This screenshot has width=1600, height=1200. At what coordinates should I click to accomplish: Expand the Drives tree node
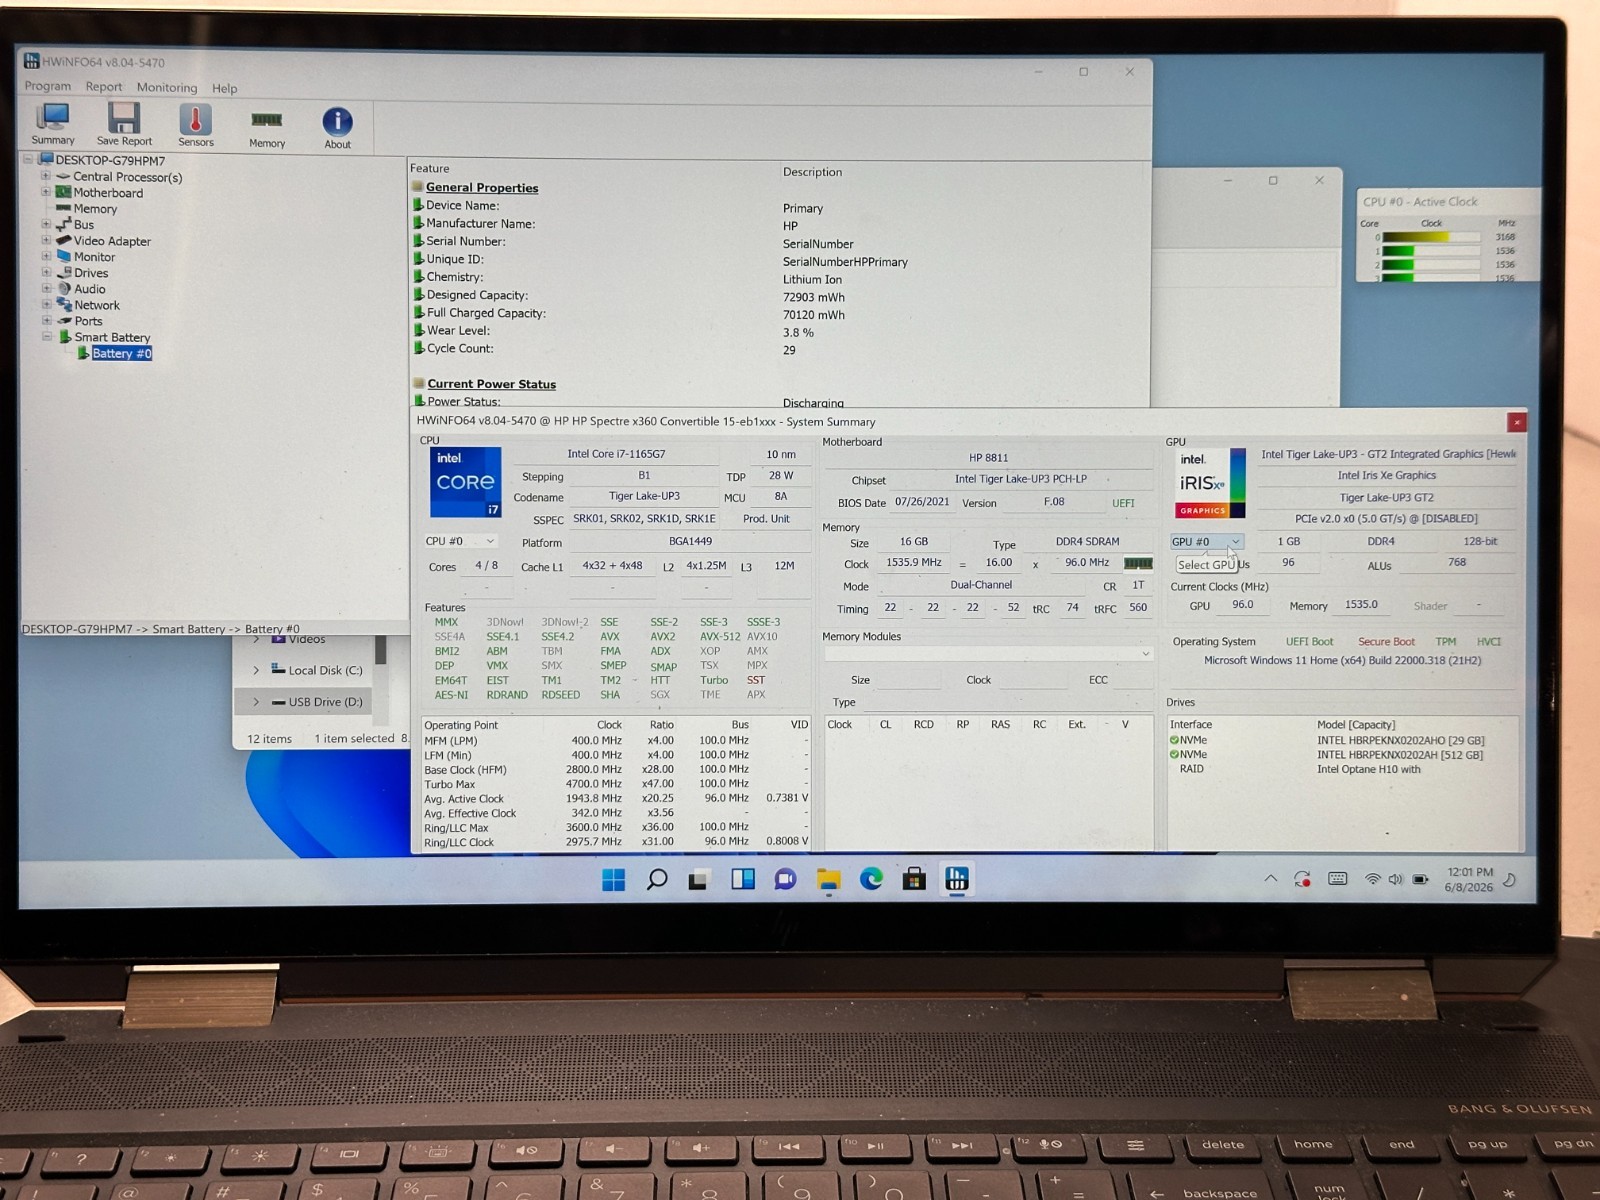[x=45, y=272]
